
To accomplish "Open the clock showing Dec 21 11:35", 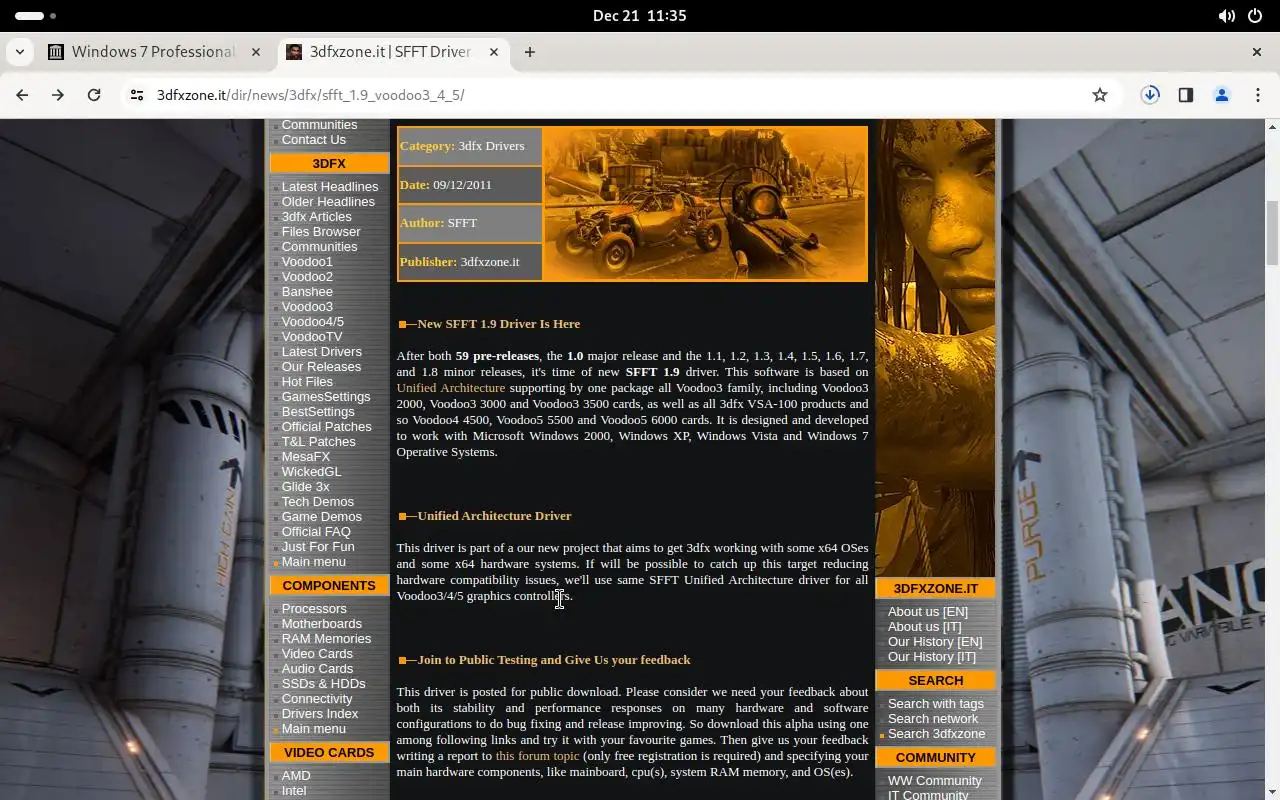I will click(639, 16).
